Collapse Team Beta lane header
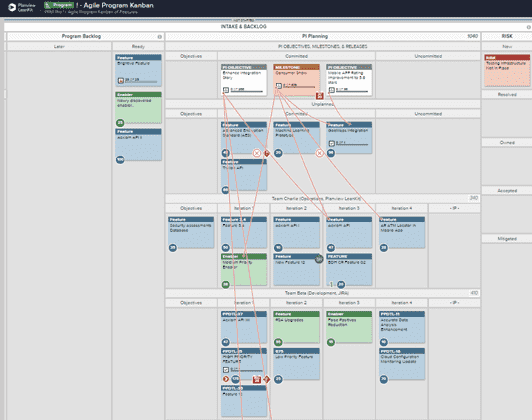 (x=316, y=293)
